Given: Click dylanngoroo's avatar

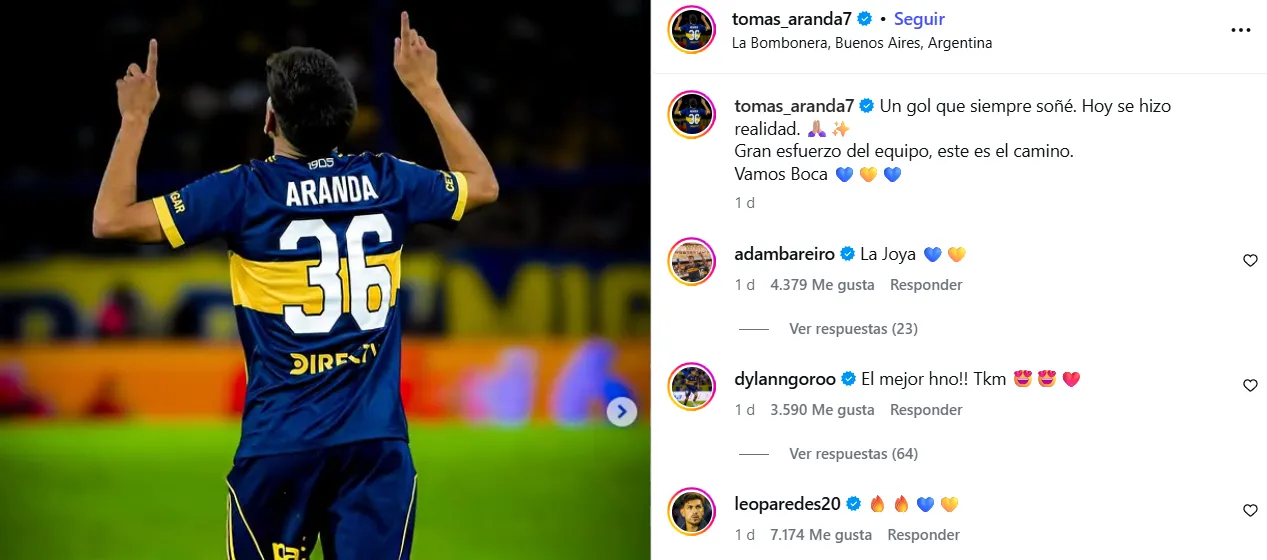Looking at the screenshot, I should (x=692, y=387).
